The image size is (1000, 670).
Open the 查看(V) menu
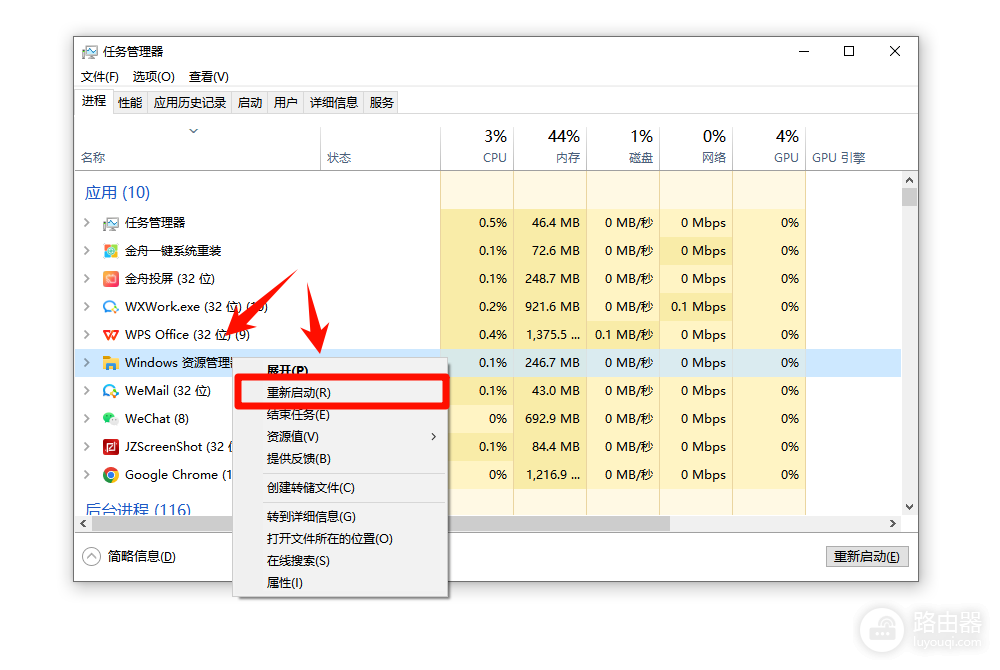pos(209,77)
